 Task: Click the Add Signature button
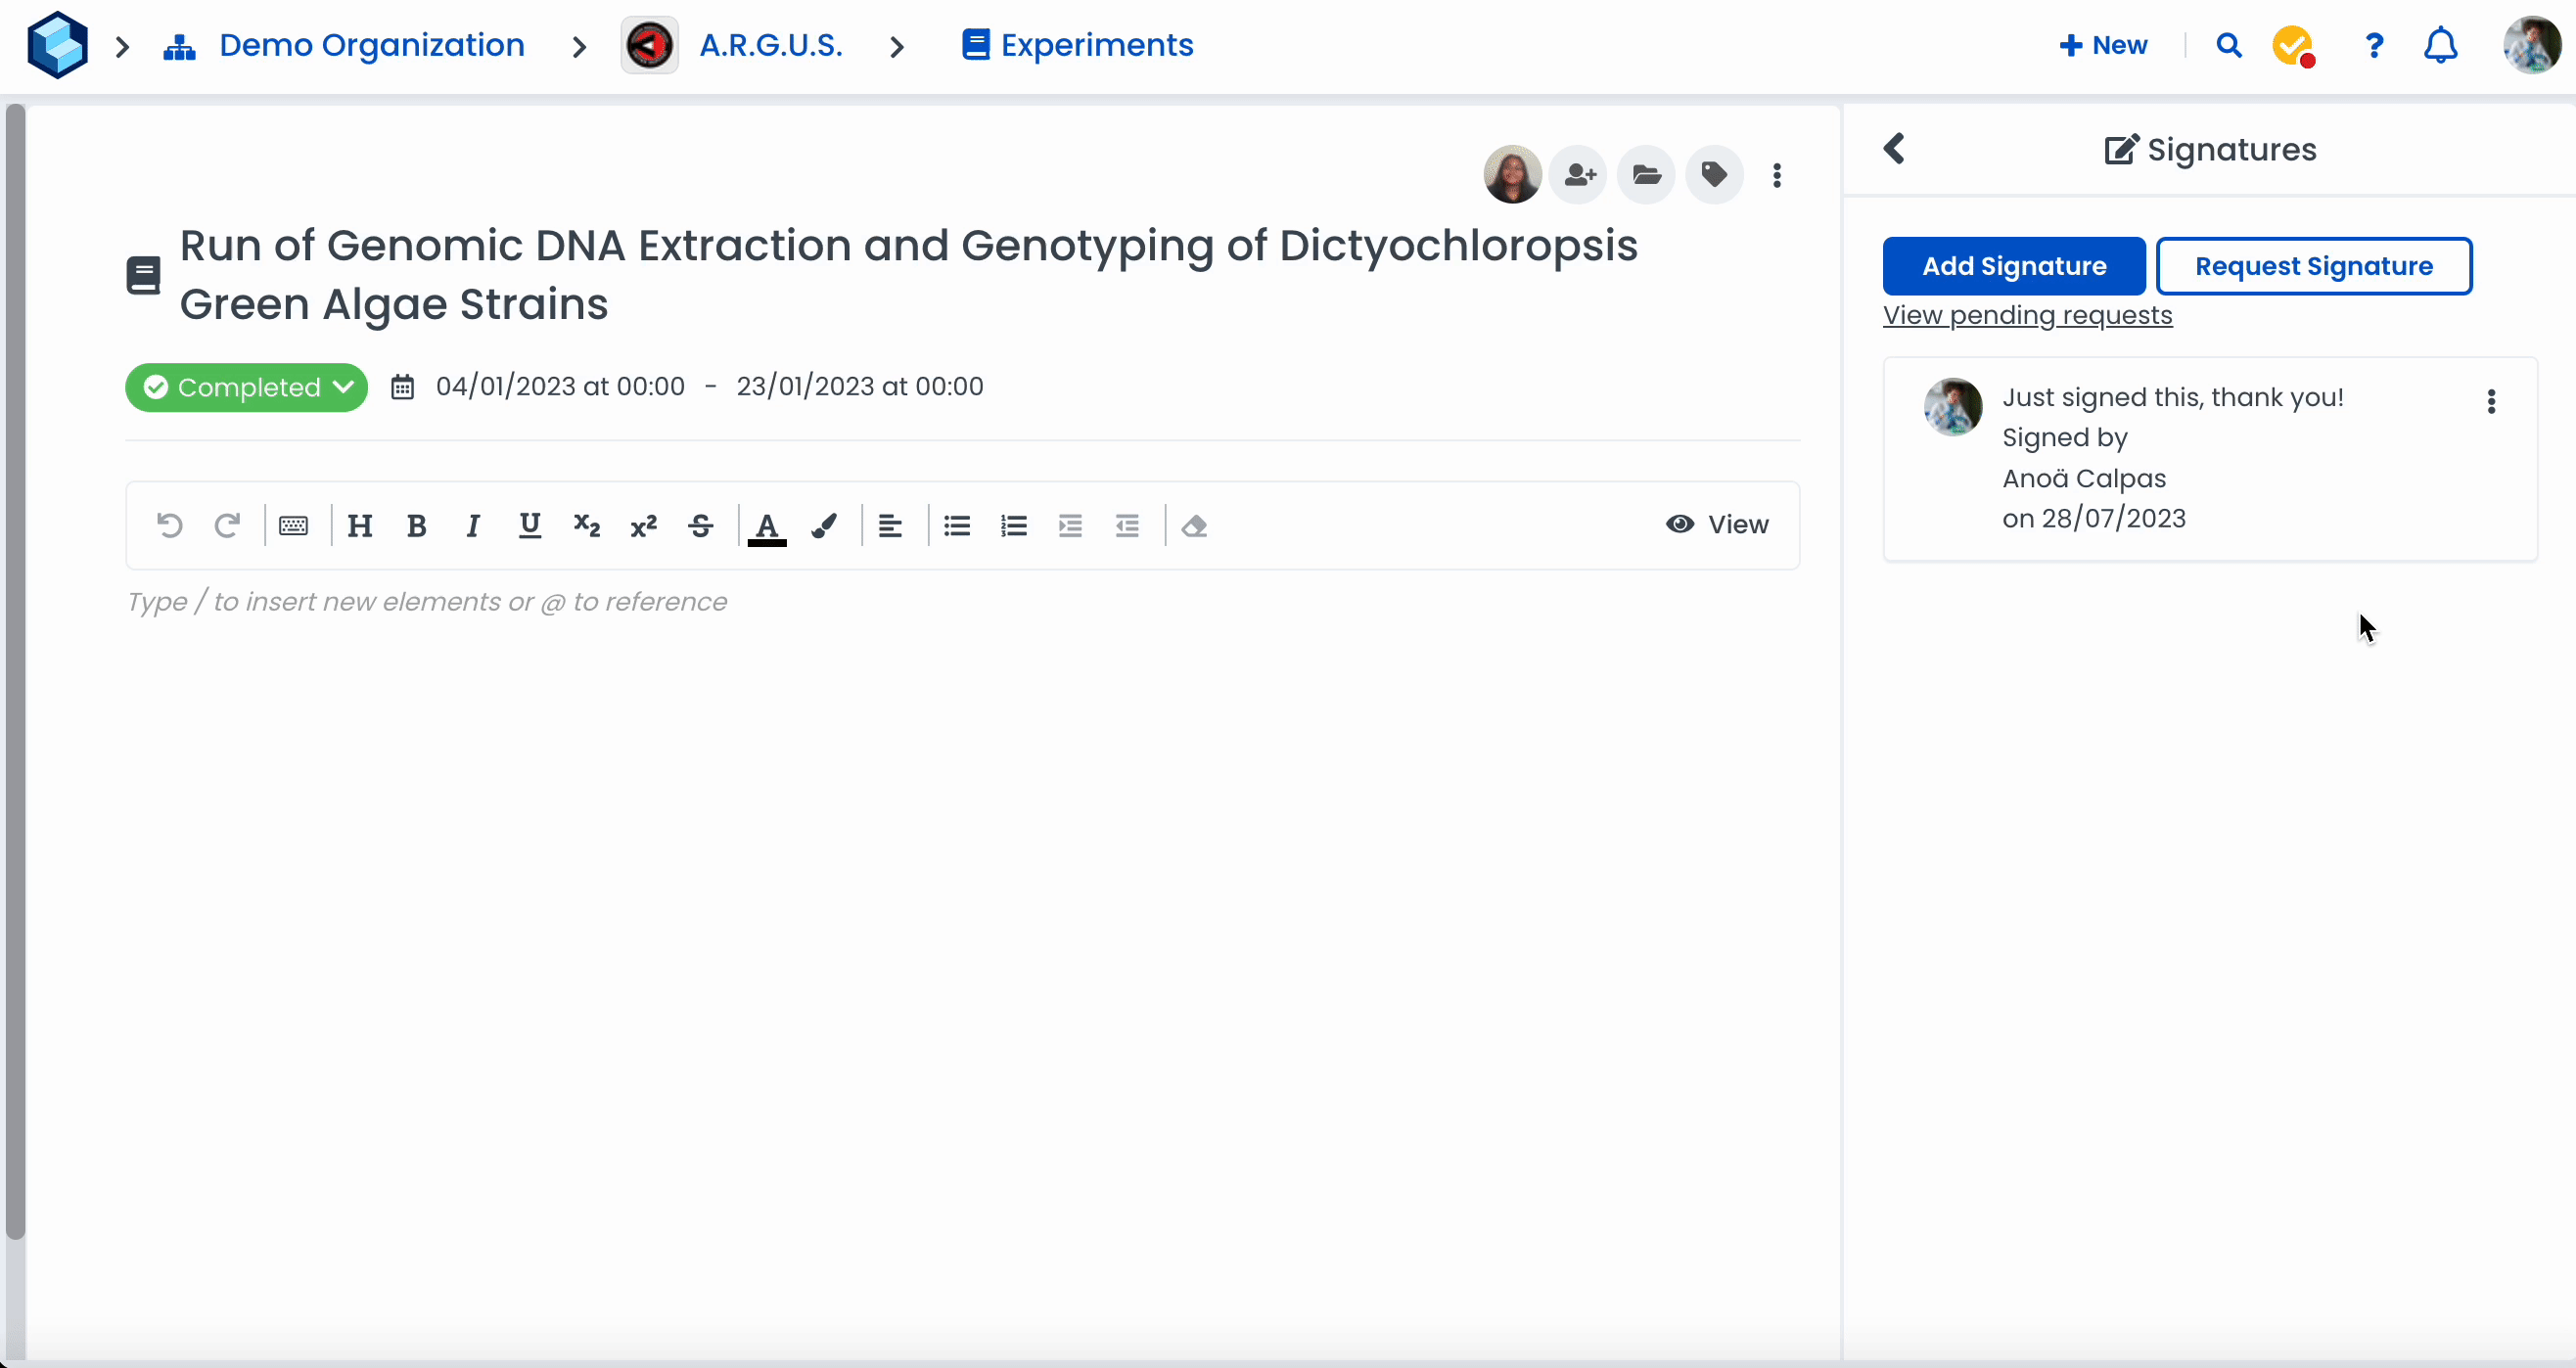[2014, 266]
